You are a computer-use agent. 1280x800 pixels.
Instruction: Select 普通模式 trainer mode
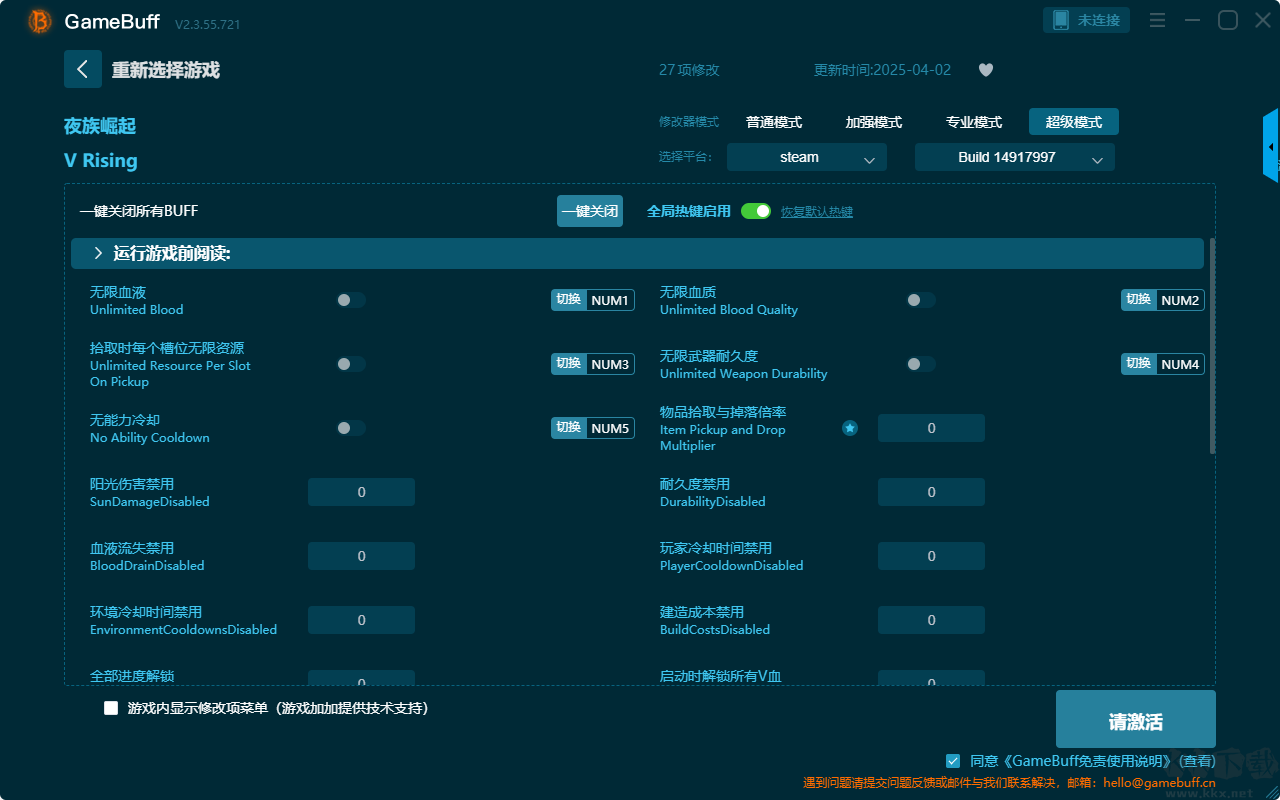point(774,122)
